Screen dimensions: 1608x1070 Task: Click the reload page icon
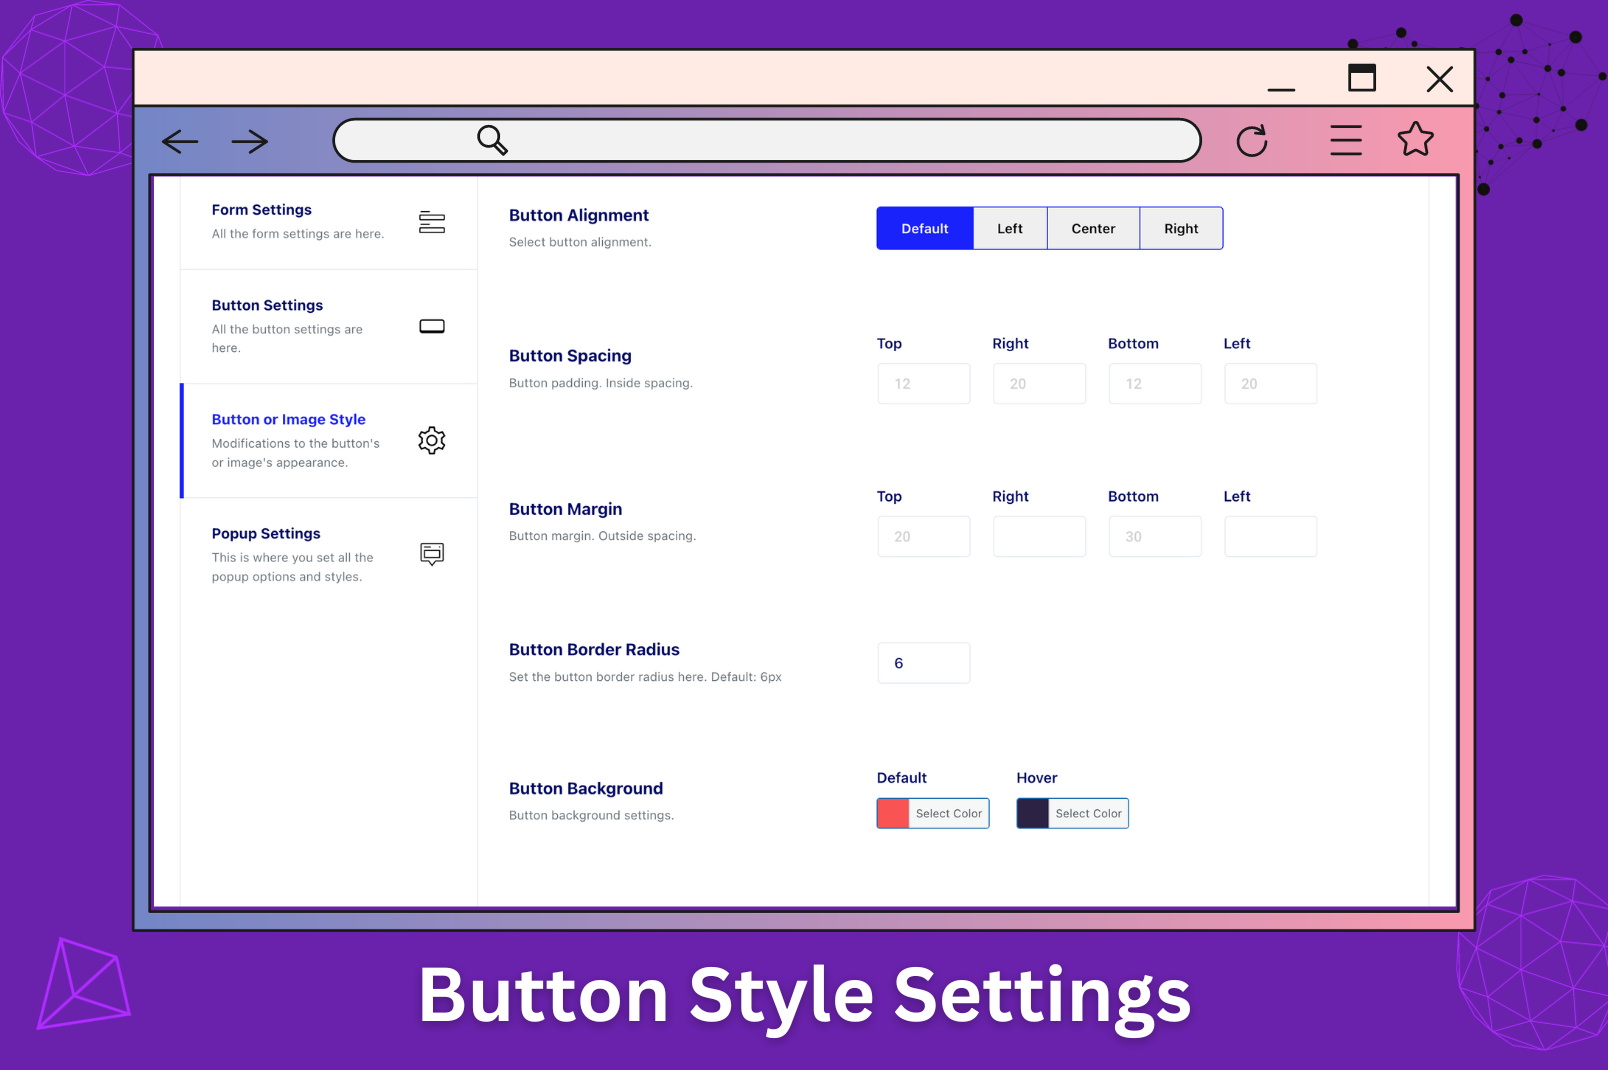(x=1252, y=141)
